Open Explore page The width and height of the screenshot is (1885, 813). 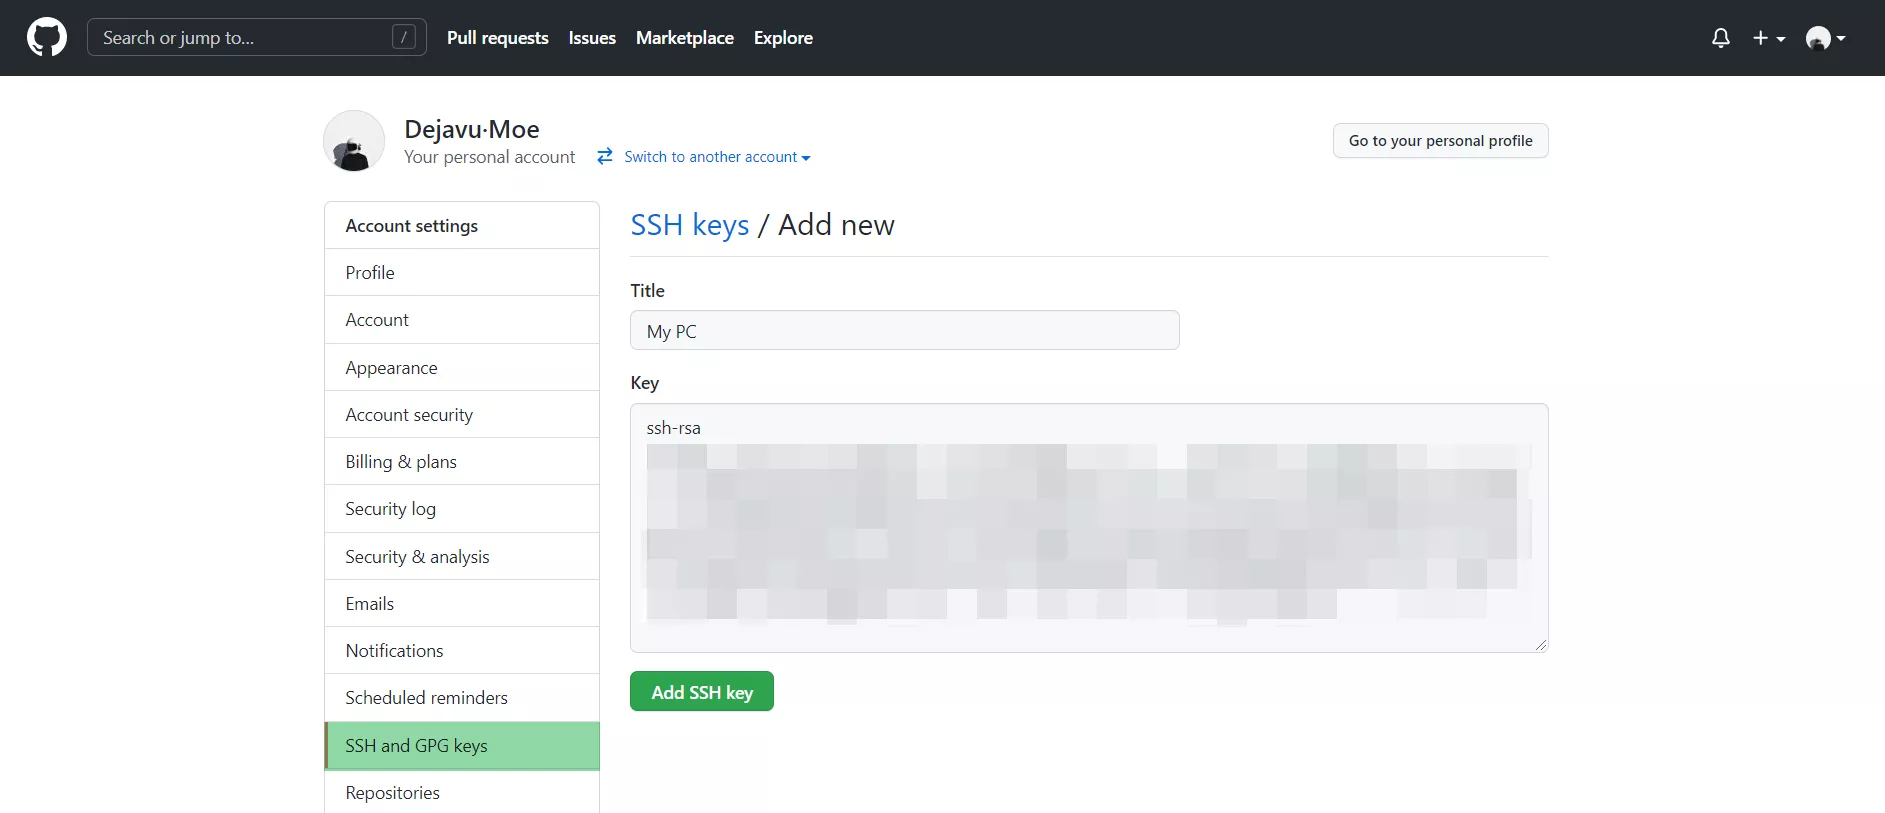tap(783, 38)
